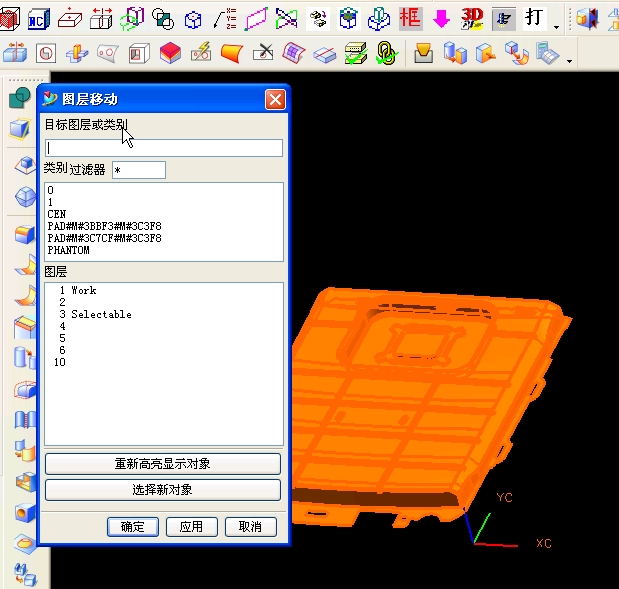The image size is (619, 589).
Task: Click the lightning bolt feature icon
Action: pos(201,53)
